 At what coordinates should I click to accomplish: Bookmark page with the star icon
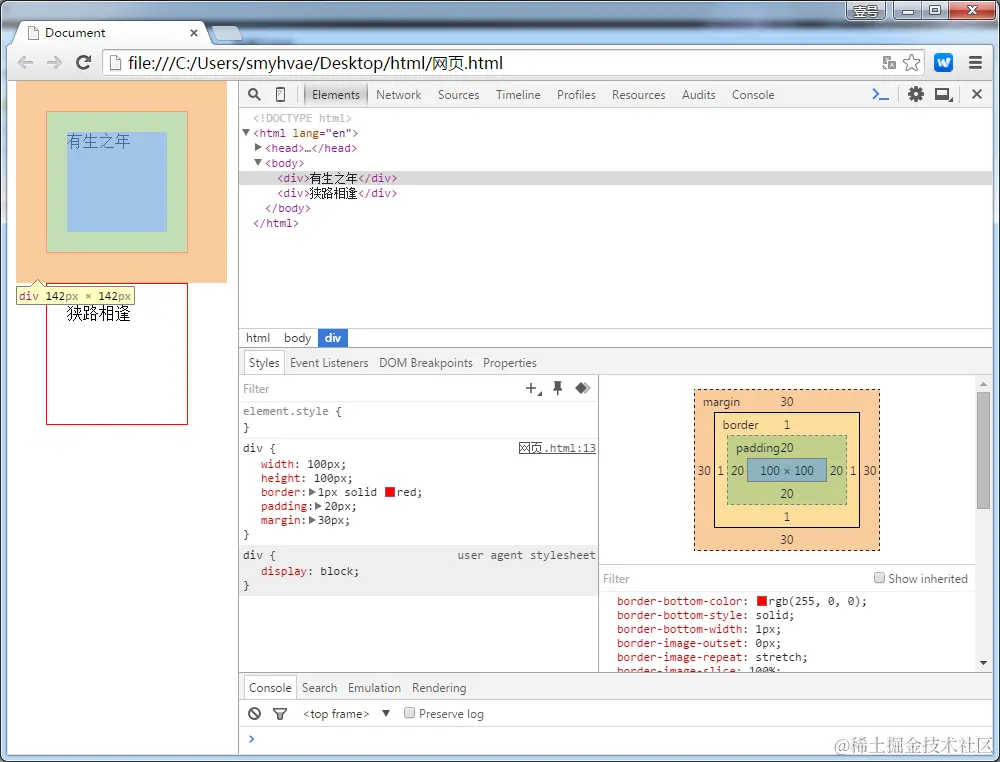pyautogui.click(x=912, y=62)
